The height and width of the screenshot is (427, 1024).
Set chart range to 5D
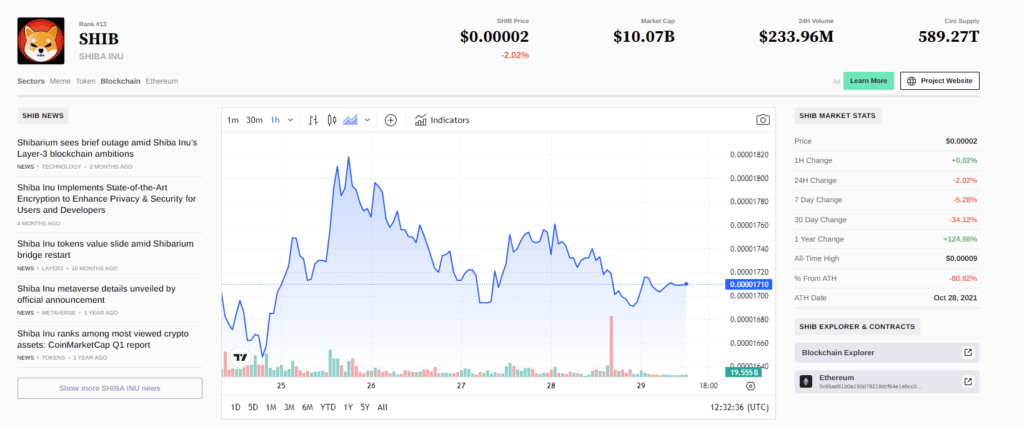[x=253, y=407]
